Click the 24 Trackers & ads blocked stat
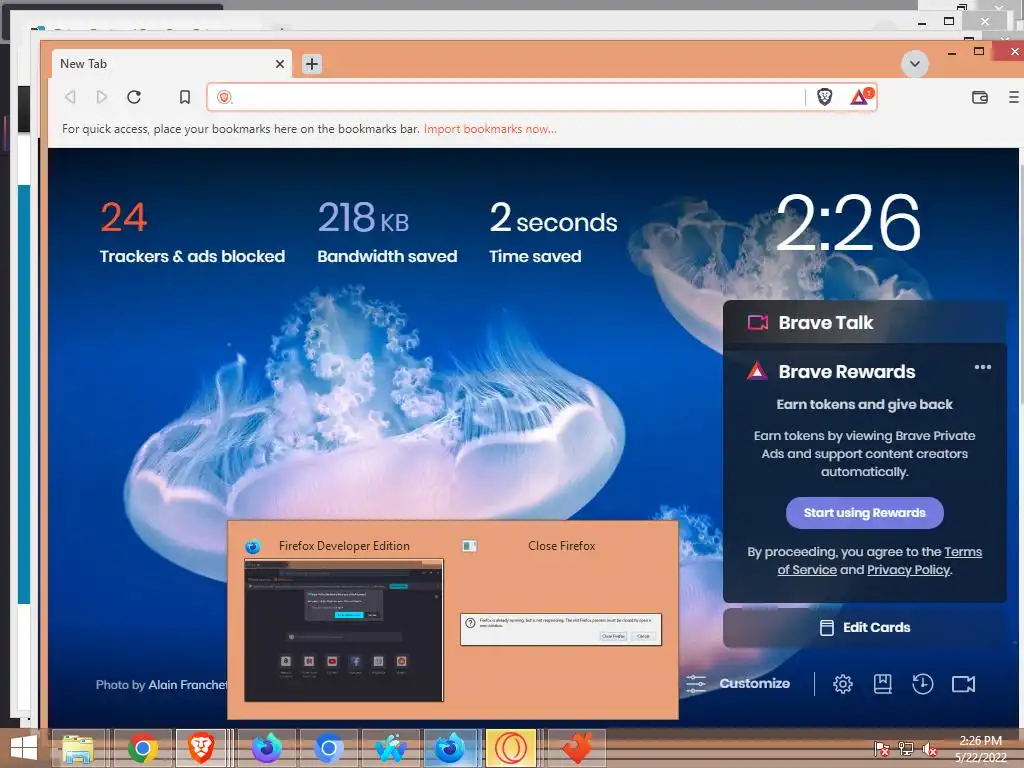This screenshot has width=1024, height=768. [x=192, y=232]
